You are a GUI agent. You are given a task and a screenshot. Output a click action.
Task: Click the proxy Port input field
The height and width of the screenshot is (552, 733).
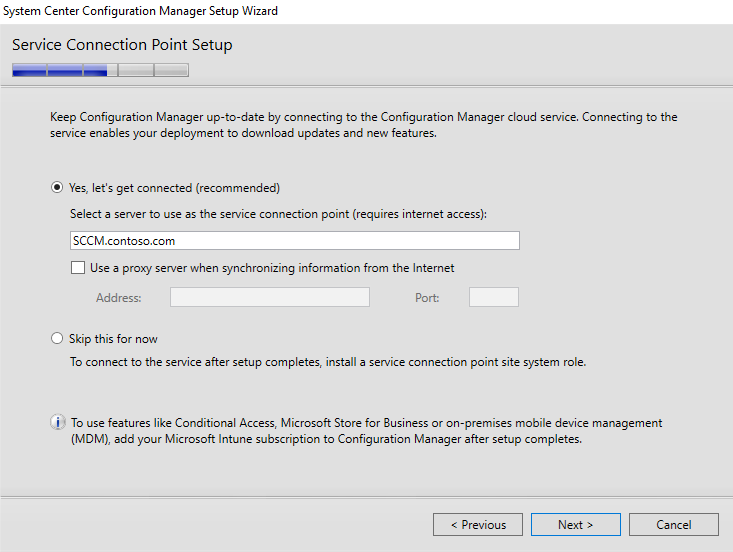pos(494,297)
